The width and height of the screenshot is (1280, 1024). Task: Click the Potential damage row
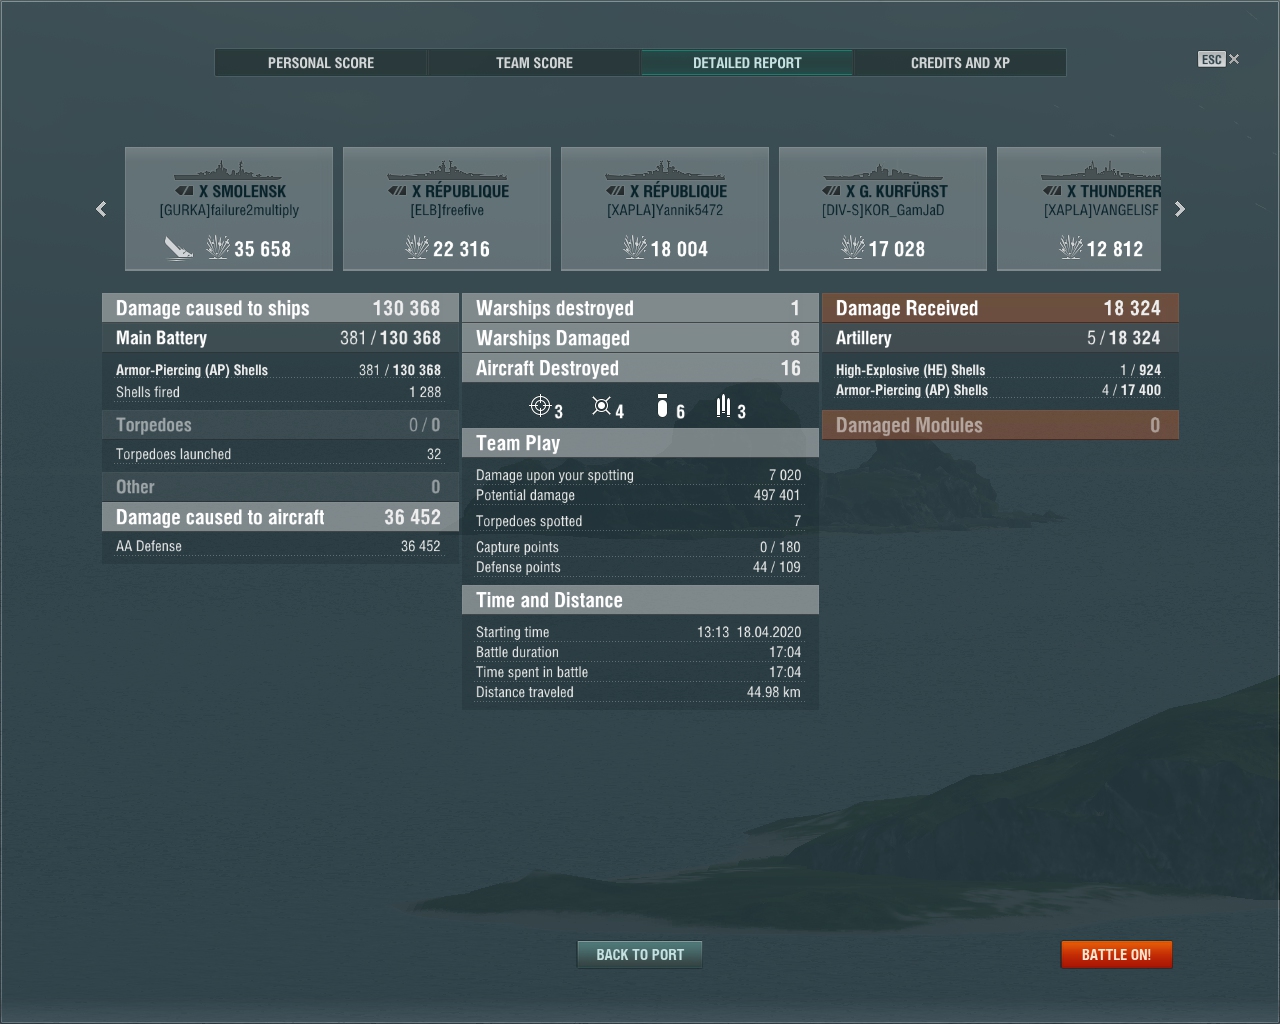[640, 495]
